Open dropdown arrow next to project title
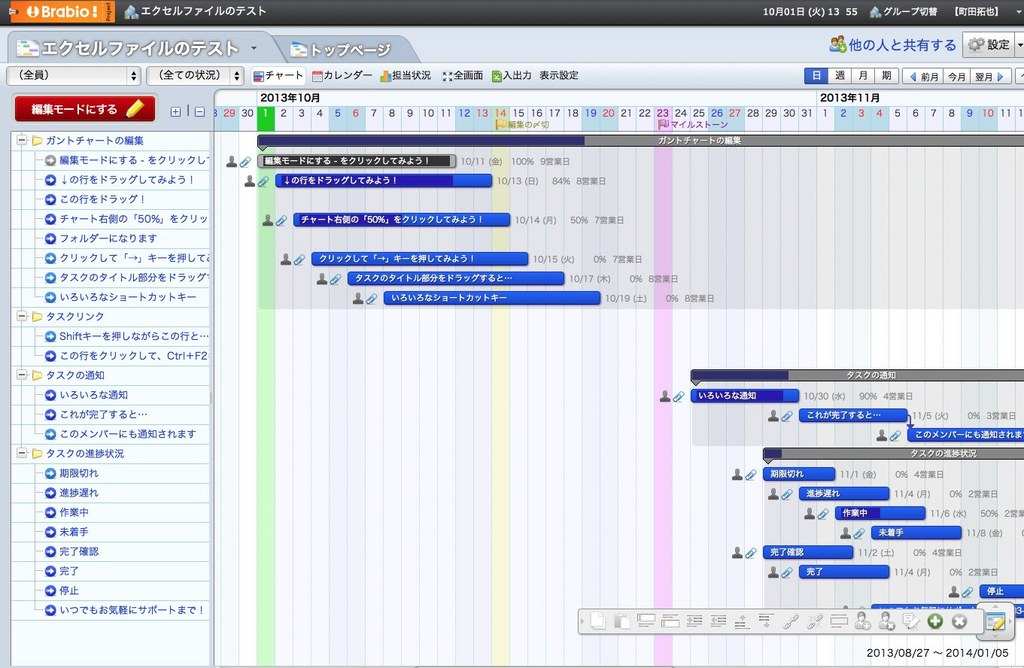The height and width of the screenshot is (668, 1024). tap(253, 48)
